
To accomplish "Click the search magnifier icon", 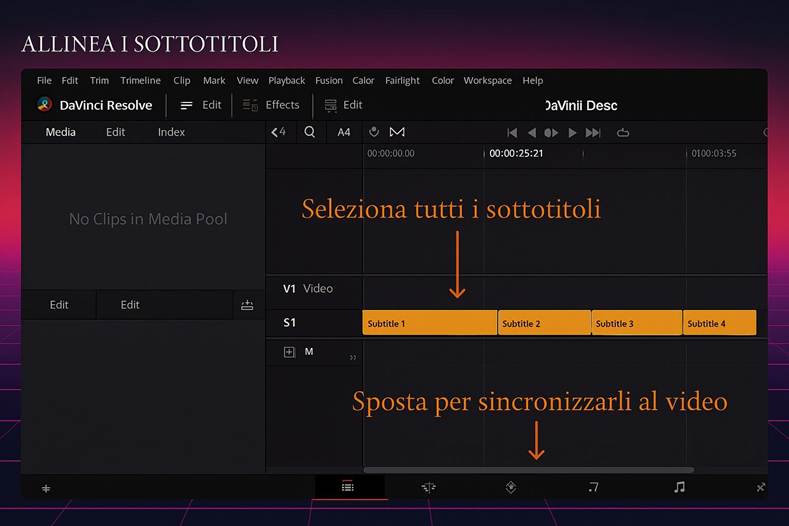I will point(309,132).
